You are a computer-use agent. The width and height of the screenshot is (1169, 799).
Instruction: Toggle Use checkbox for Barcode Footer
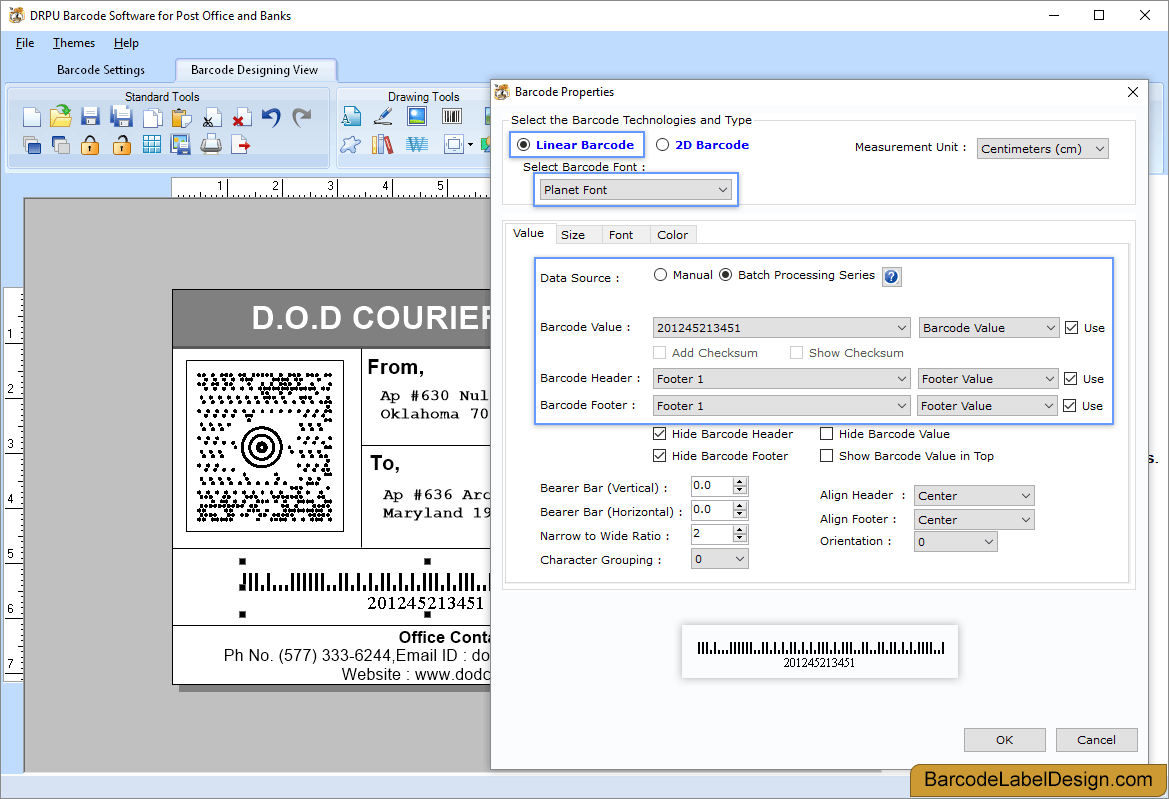(1070, 405)
